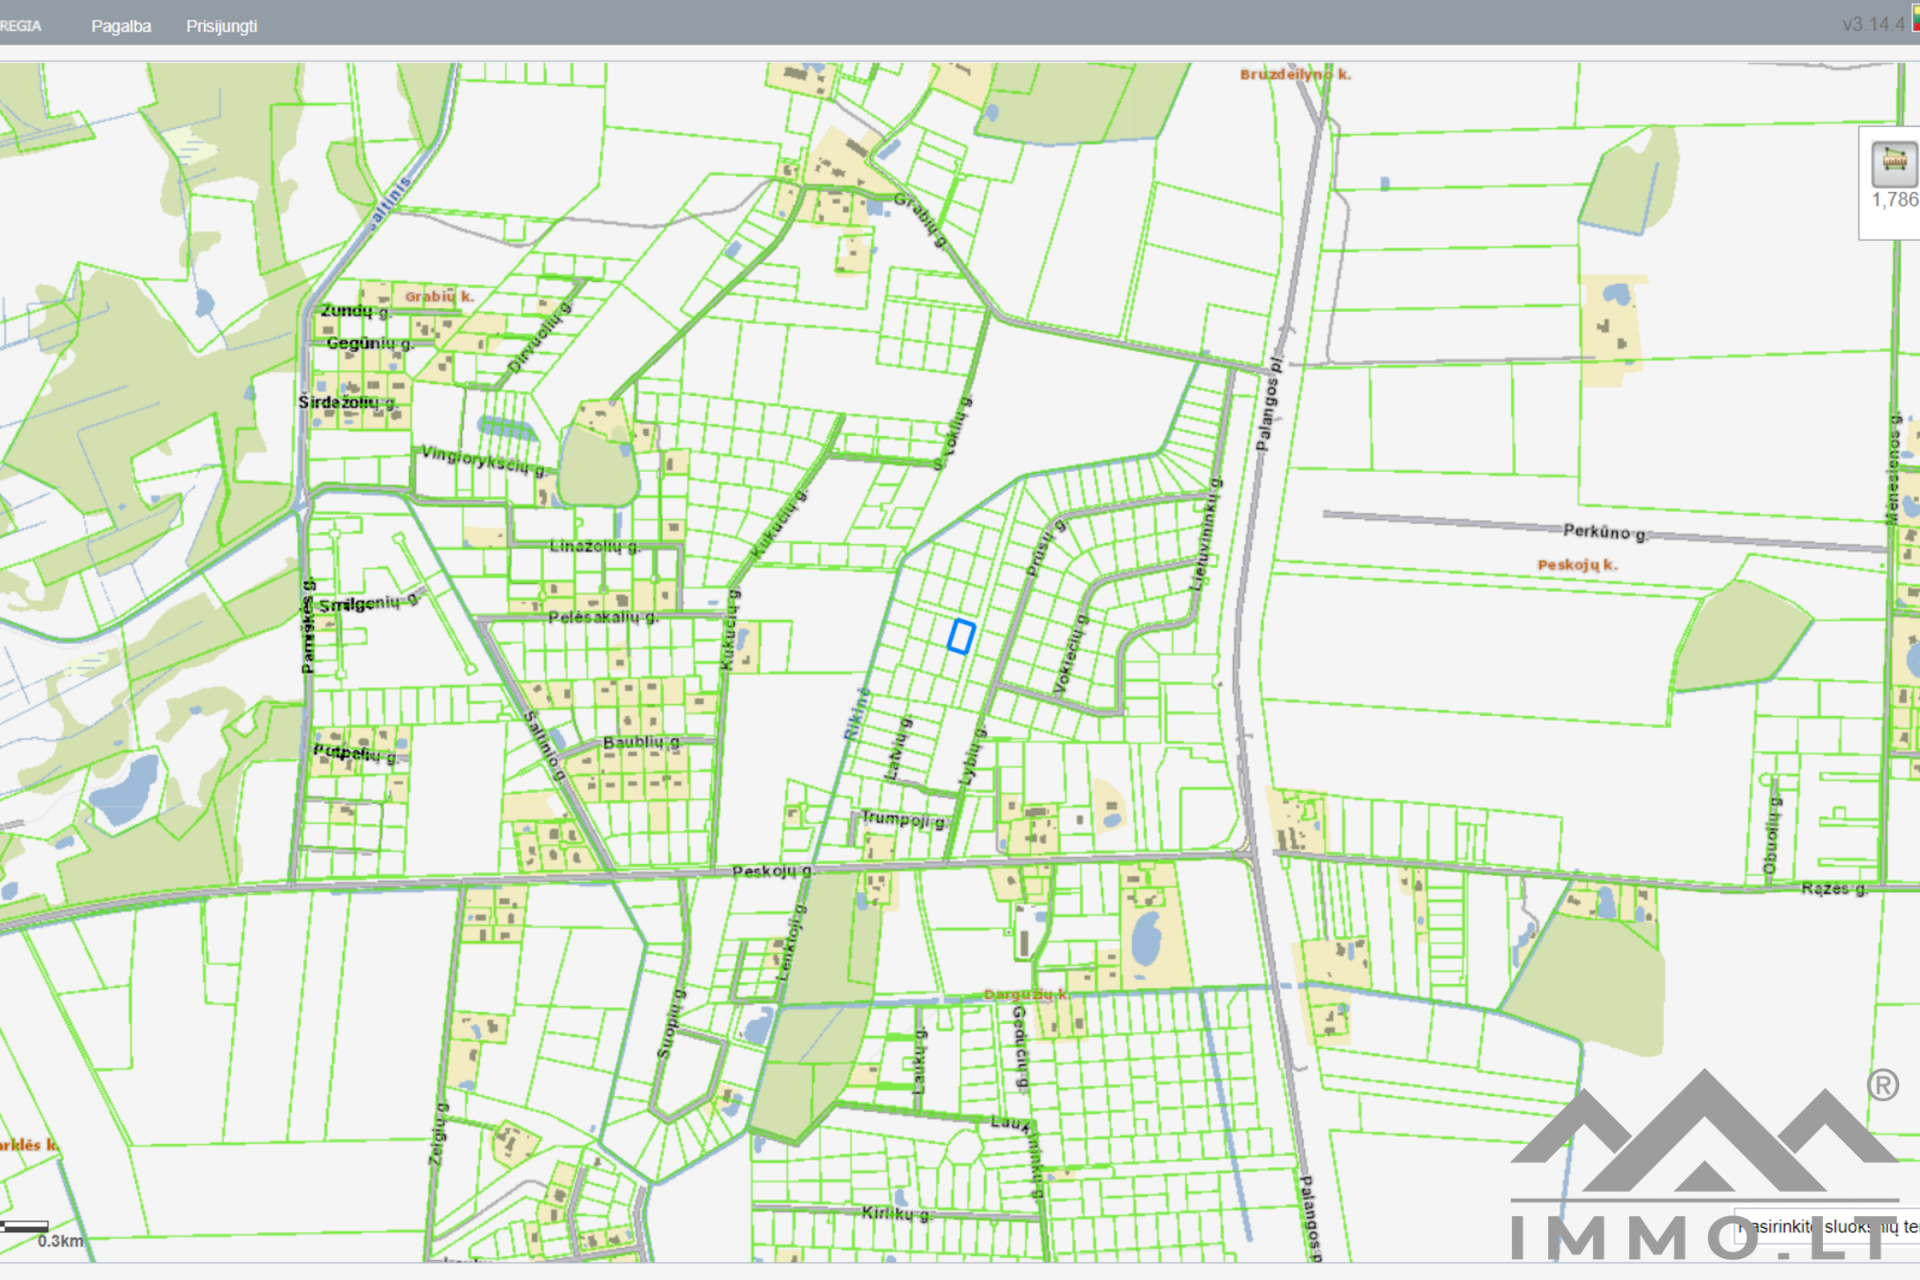Open the Prisijungti login link
The image size is (1920, 1280).
tap(221, 26)
